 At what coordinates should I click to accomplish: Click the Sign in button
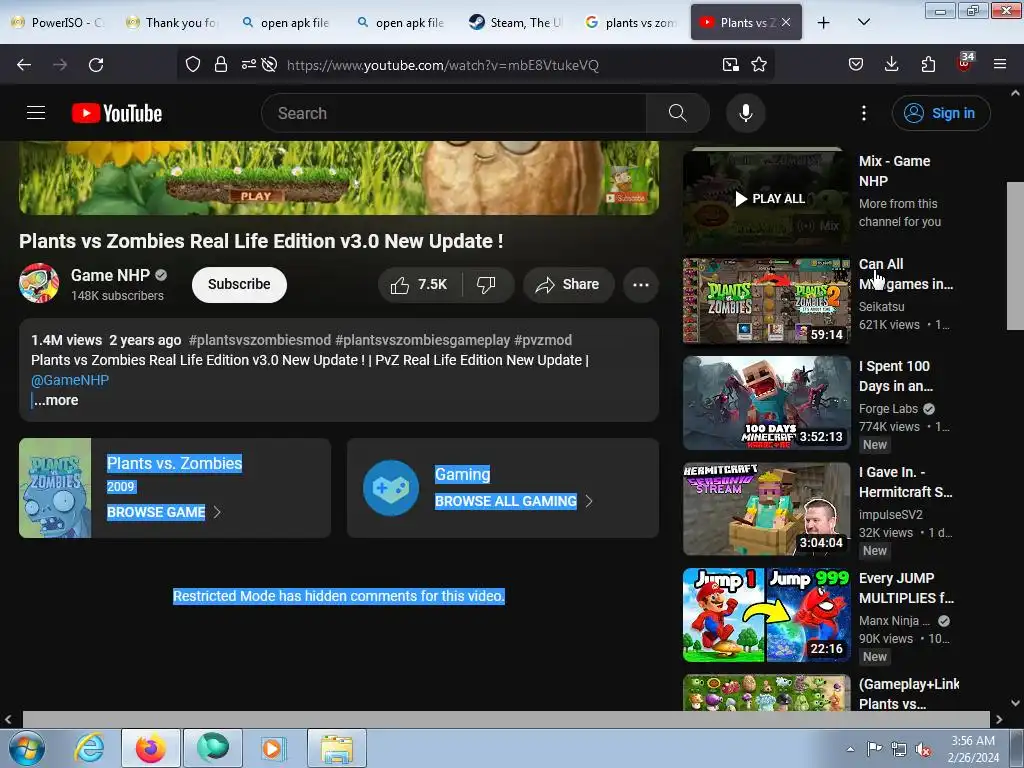pos(940,113)
